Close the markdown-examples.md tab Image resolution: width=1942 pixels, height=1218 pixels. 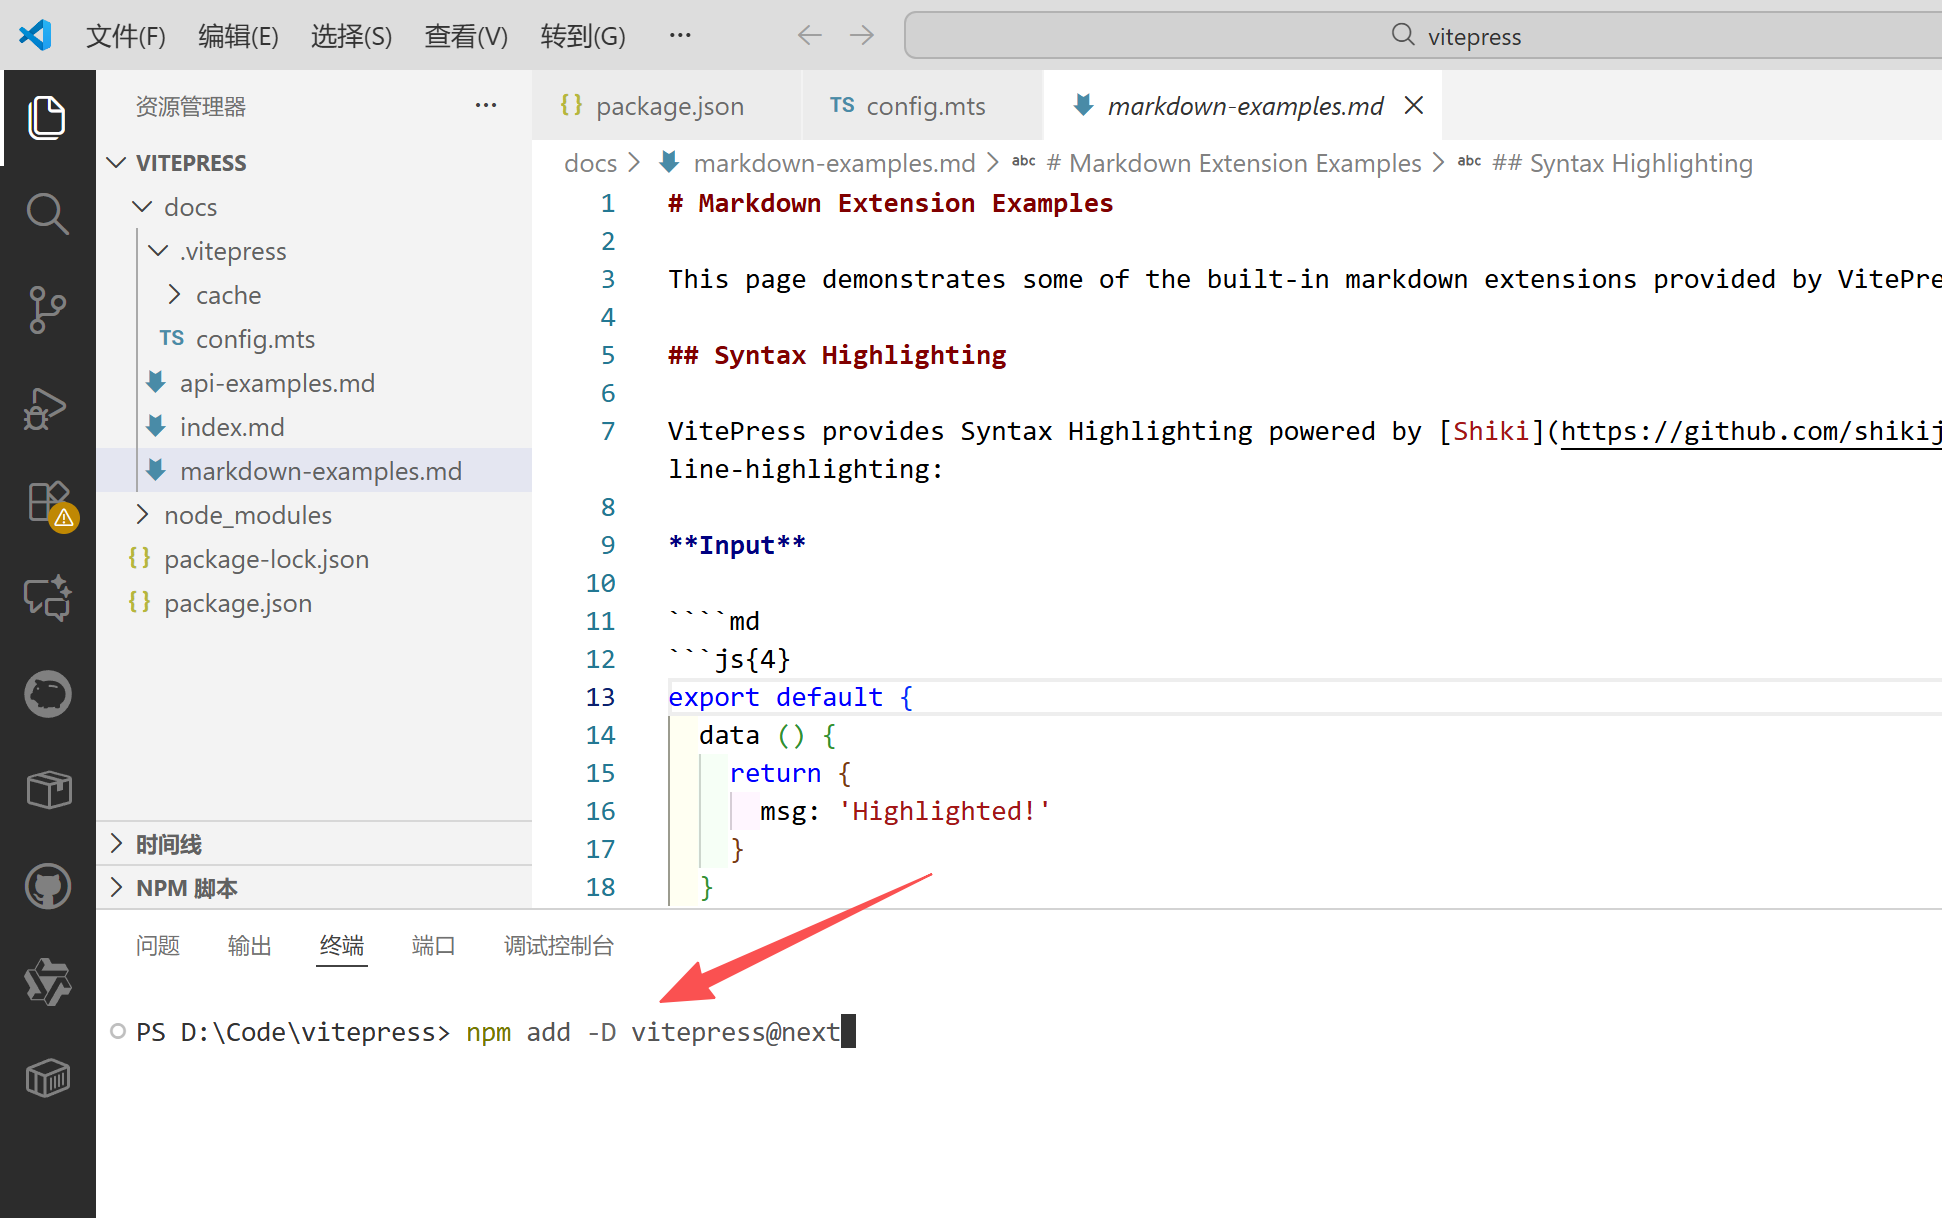tap(1413, 106)
